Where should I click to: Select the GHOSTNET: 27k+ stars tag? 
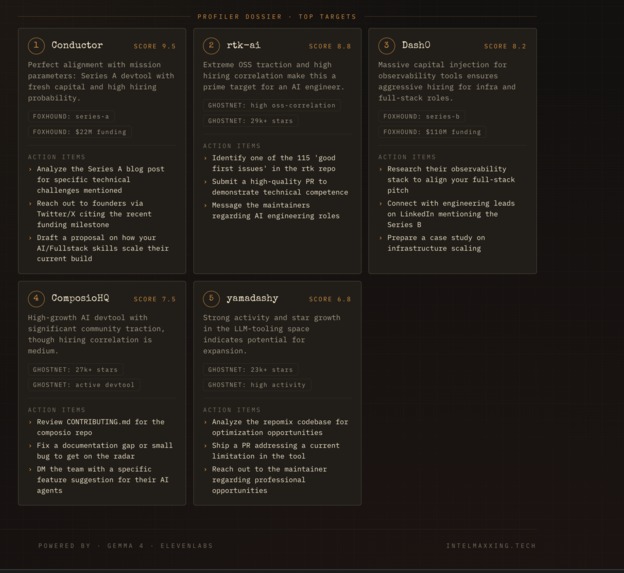pos(75,370)
